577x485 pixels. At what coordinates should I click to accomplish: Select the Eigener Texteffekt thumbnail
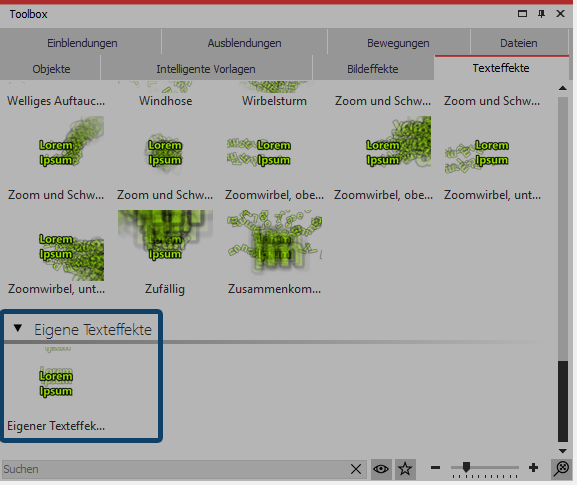pyautogui.click(x=56, y=382)
